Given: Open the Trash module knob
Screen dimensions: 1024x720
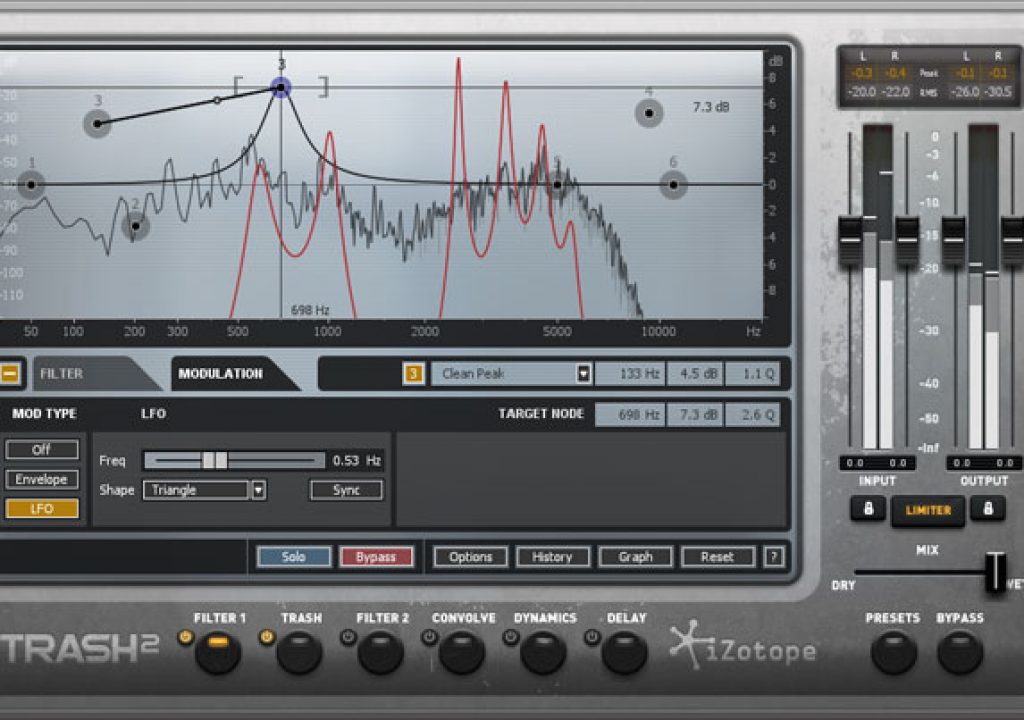Looking at the screenshot, I should tap(300, 652).
